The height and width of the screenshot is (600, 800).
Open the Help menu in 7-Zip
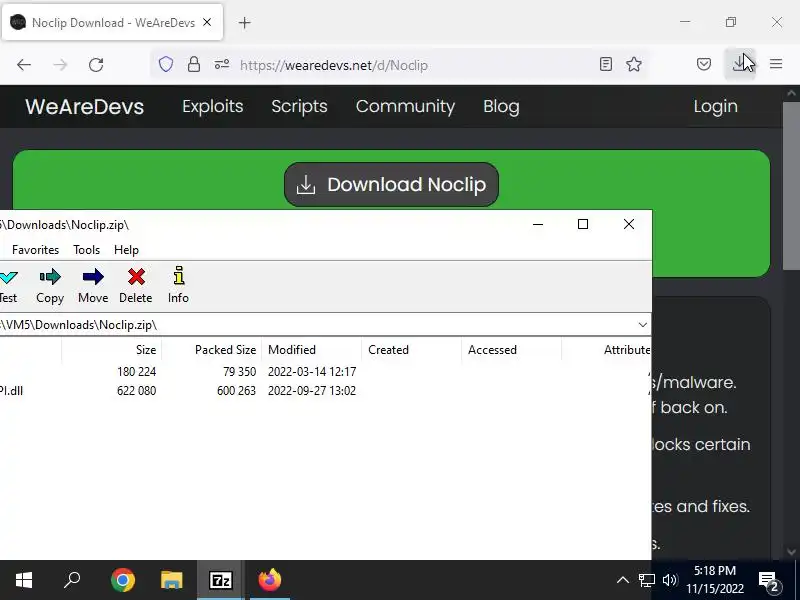(126, 250)
